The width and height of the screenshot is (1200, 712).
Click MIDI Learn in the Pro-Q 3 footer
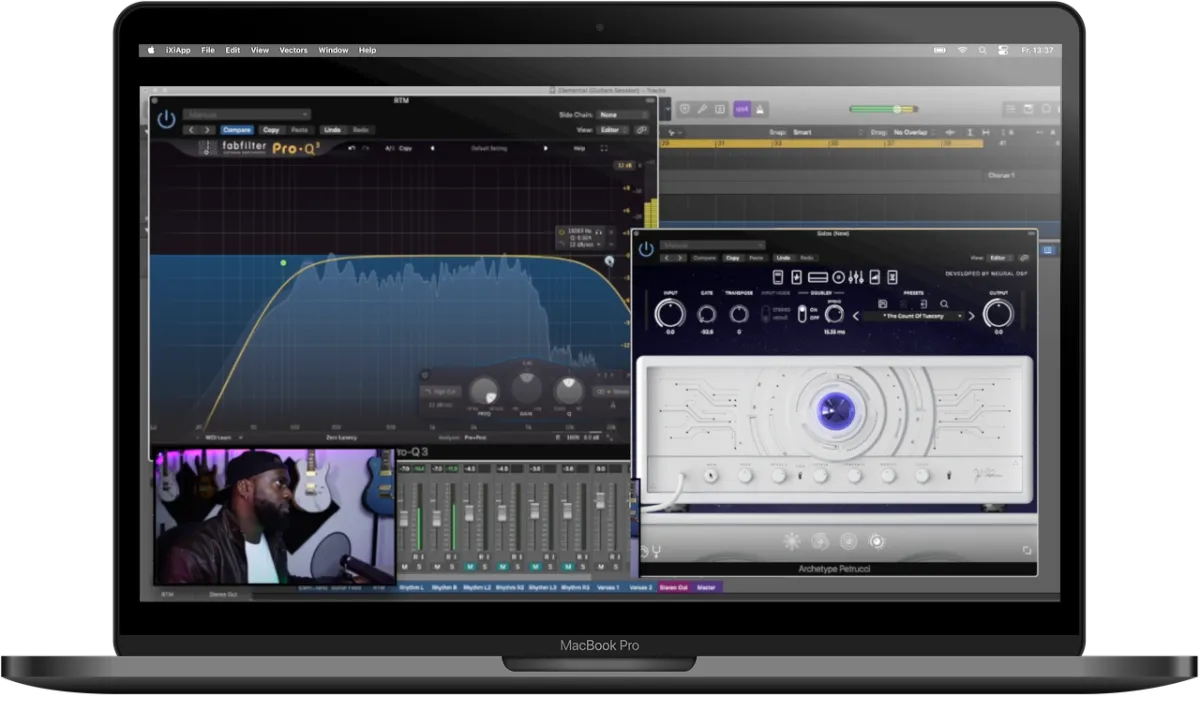click(x=218, y=438)
